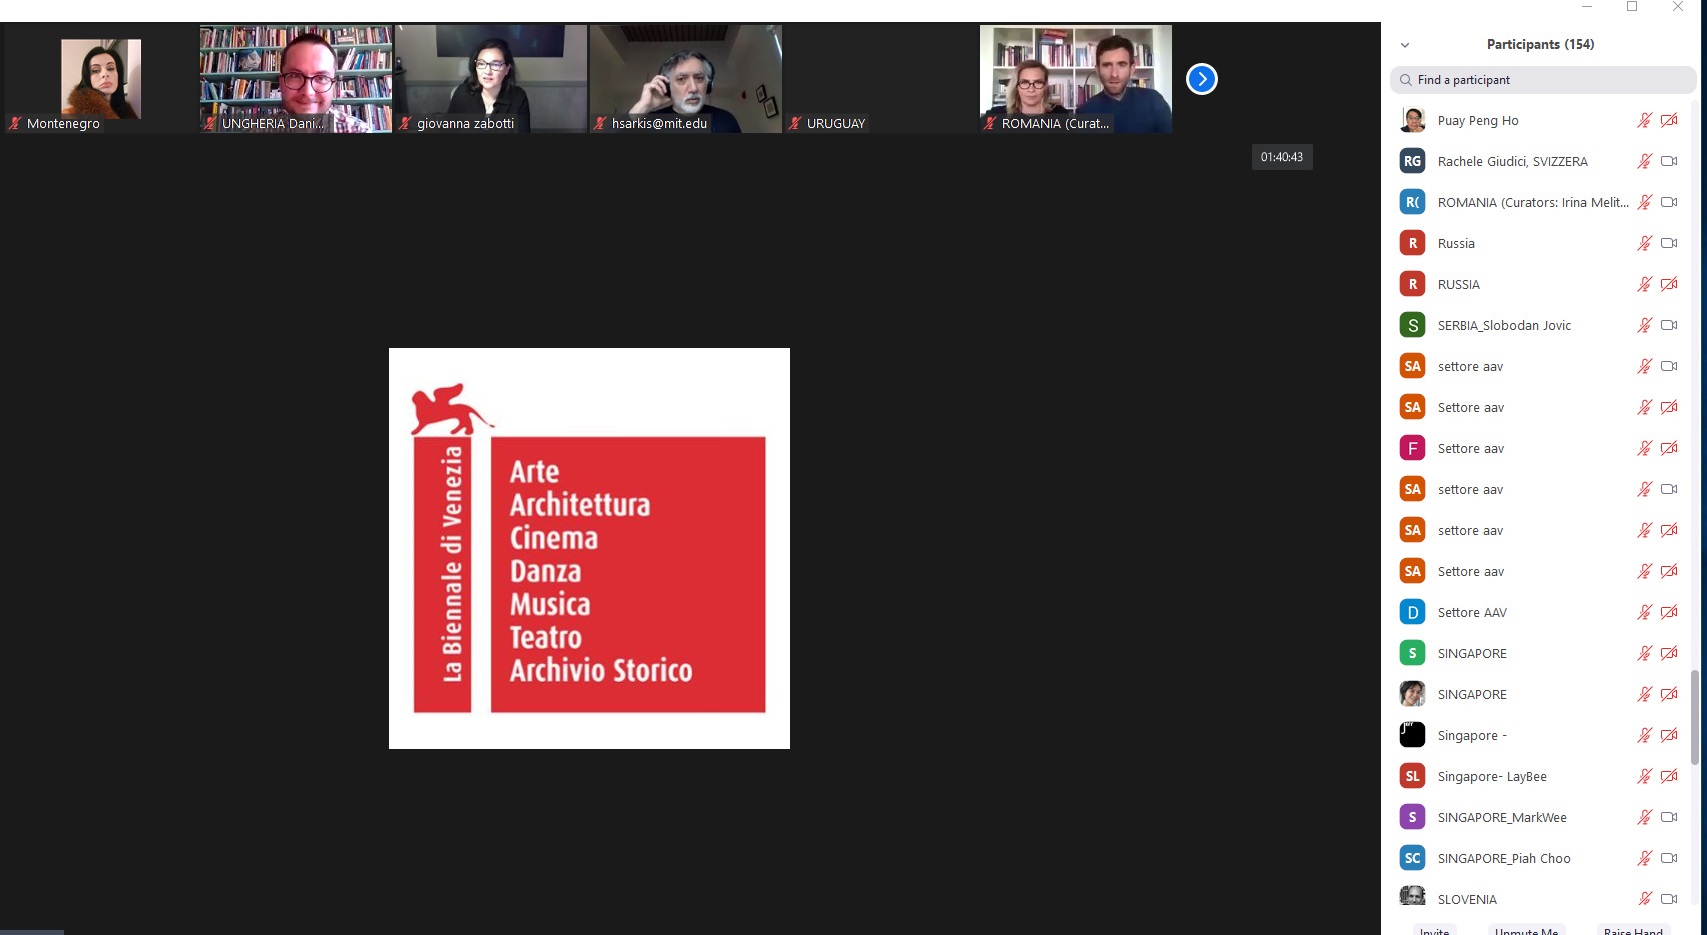
Task: Select UNGHERIA video thumbnail
Action: 295,79
